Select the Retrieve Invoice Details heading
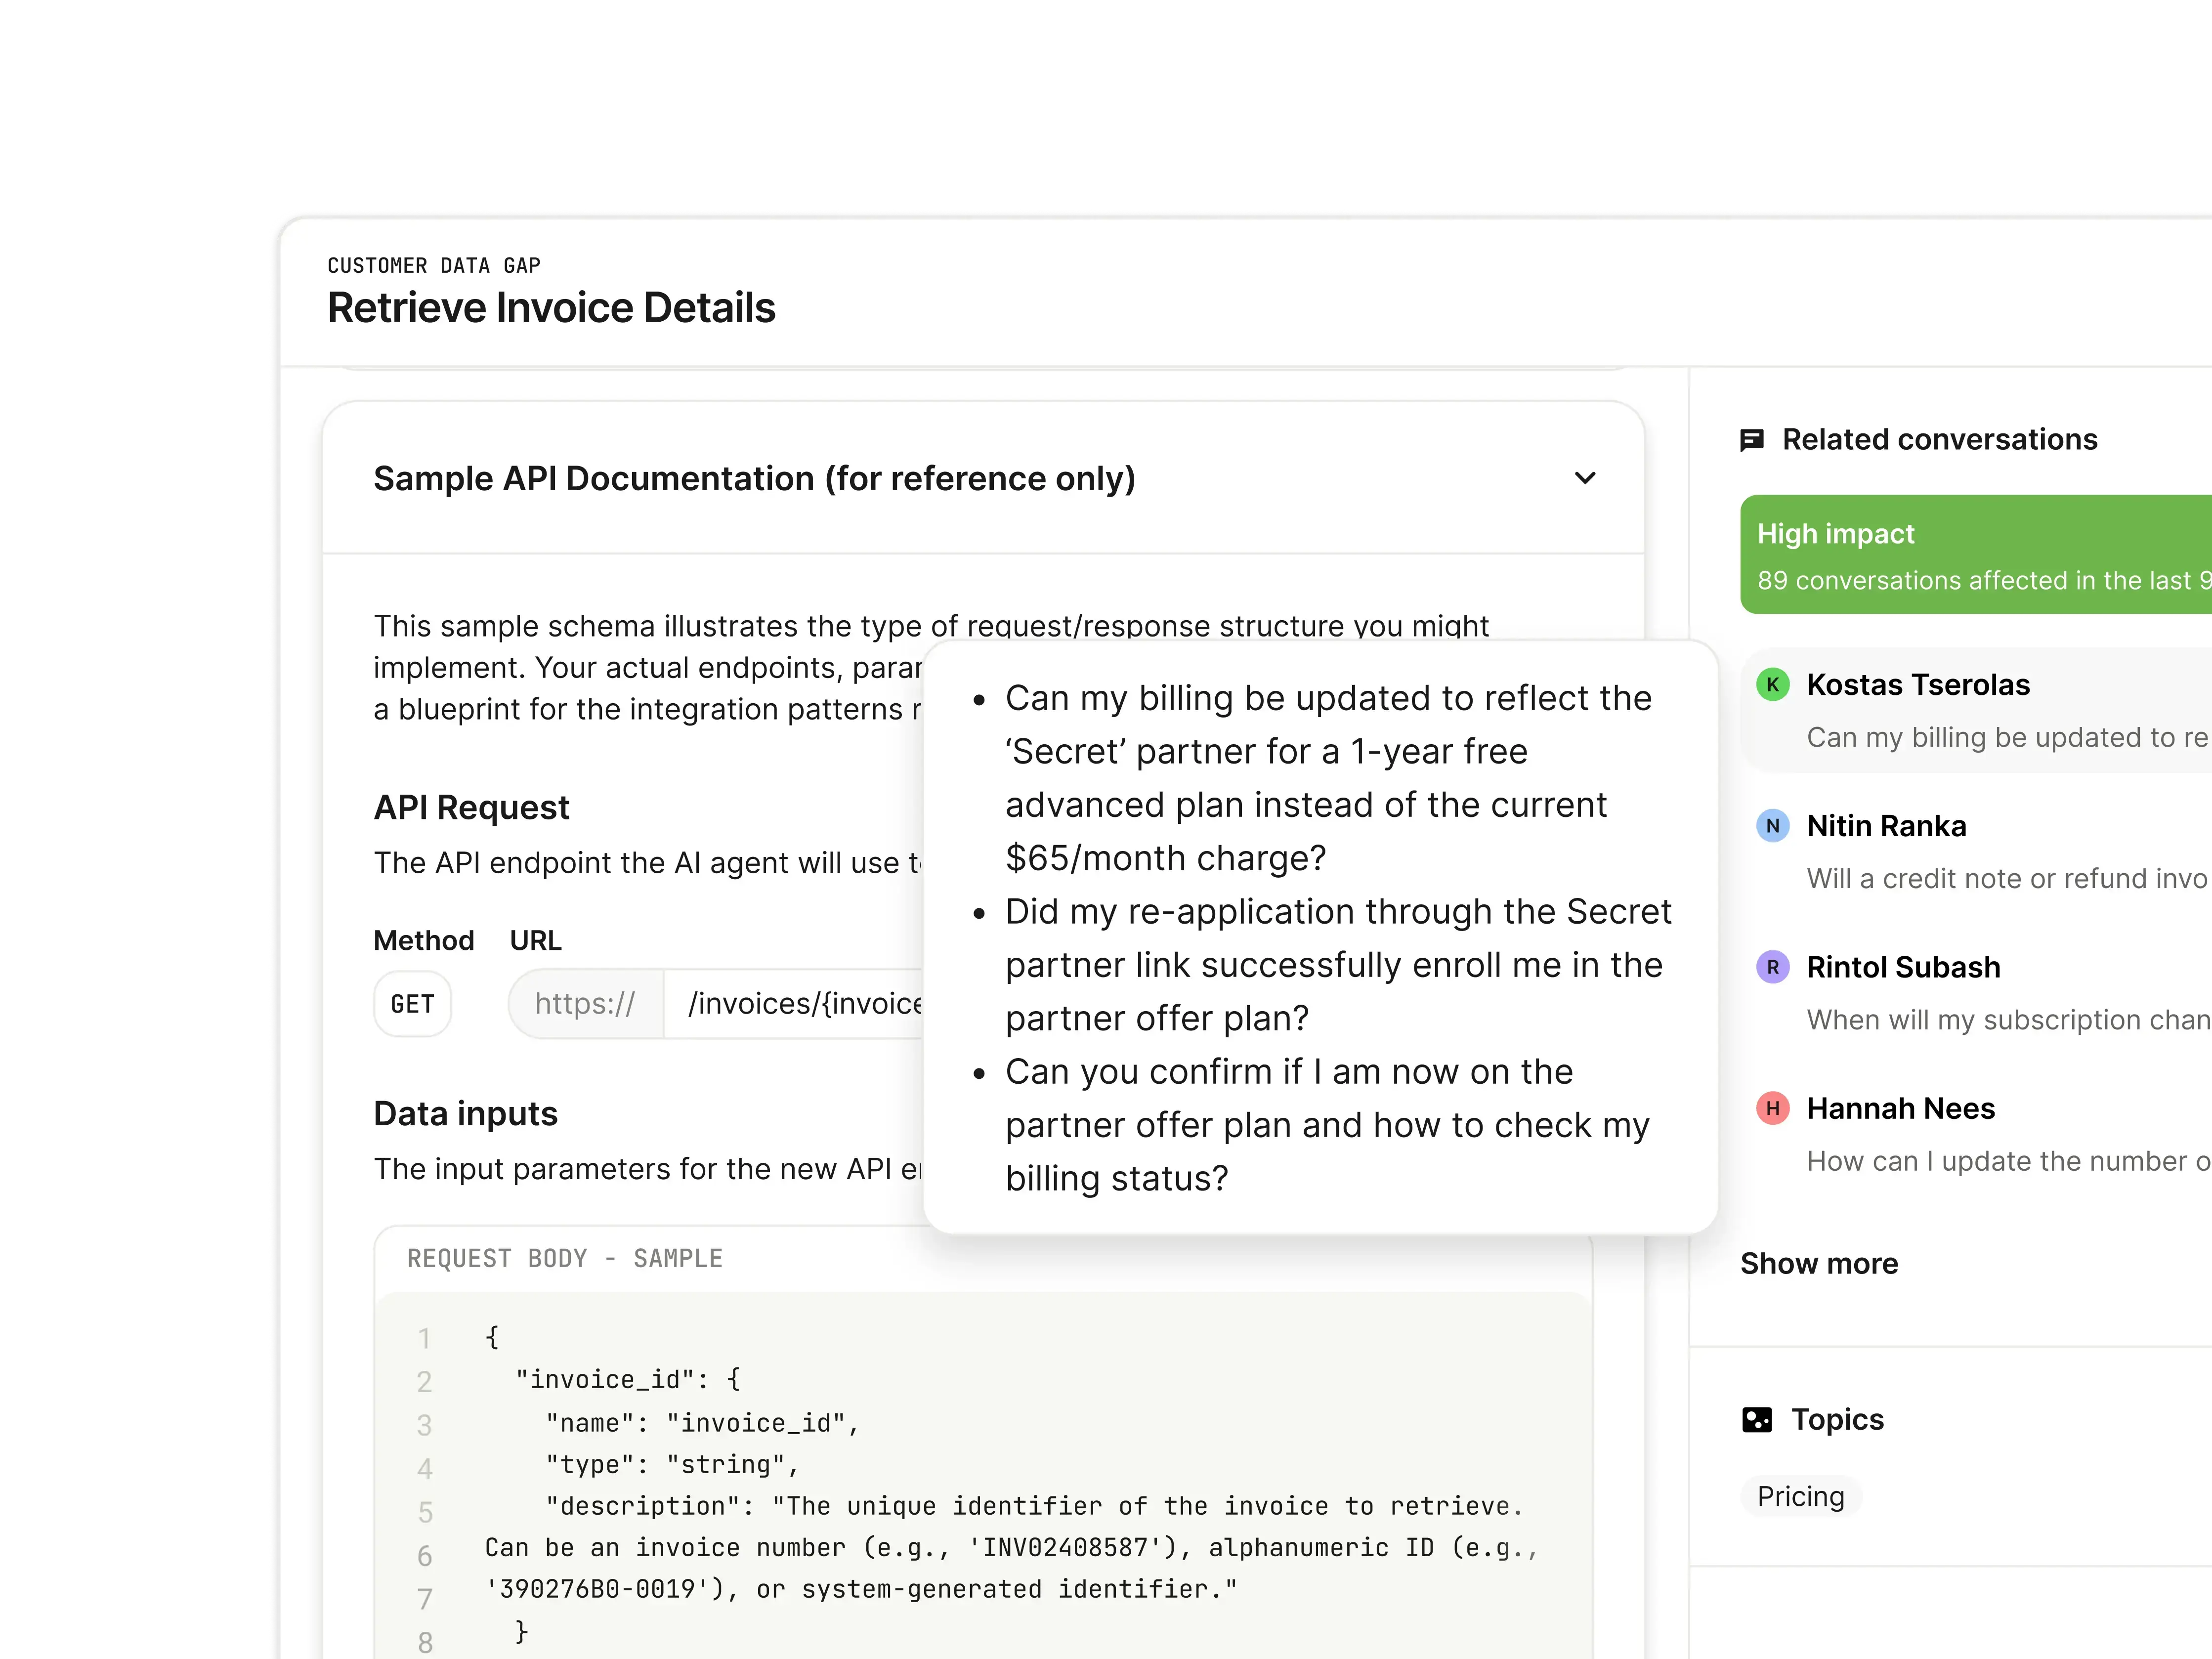The width and height of the screenshot is (2212, 1659). [551, 308]
